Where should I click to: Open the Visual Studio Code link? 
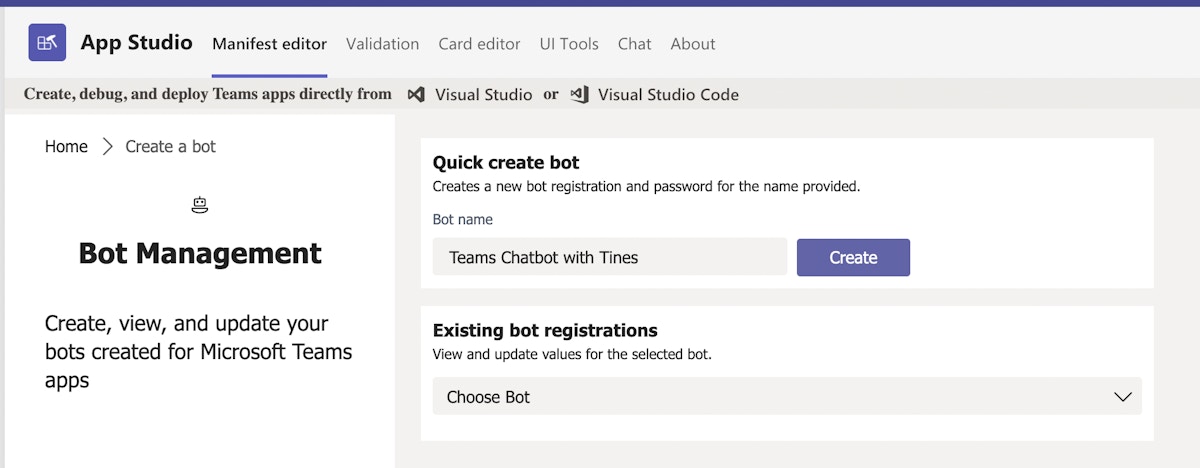point(668,95)
